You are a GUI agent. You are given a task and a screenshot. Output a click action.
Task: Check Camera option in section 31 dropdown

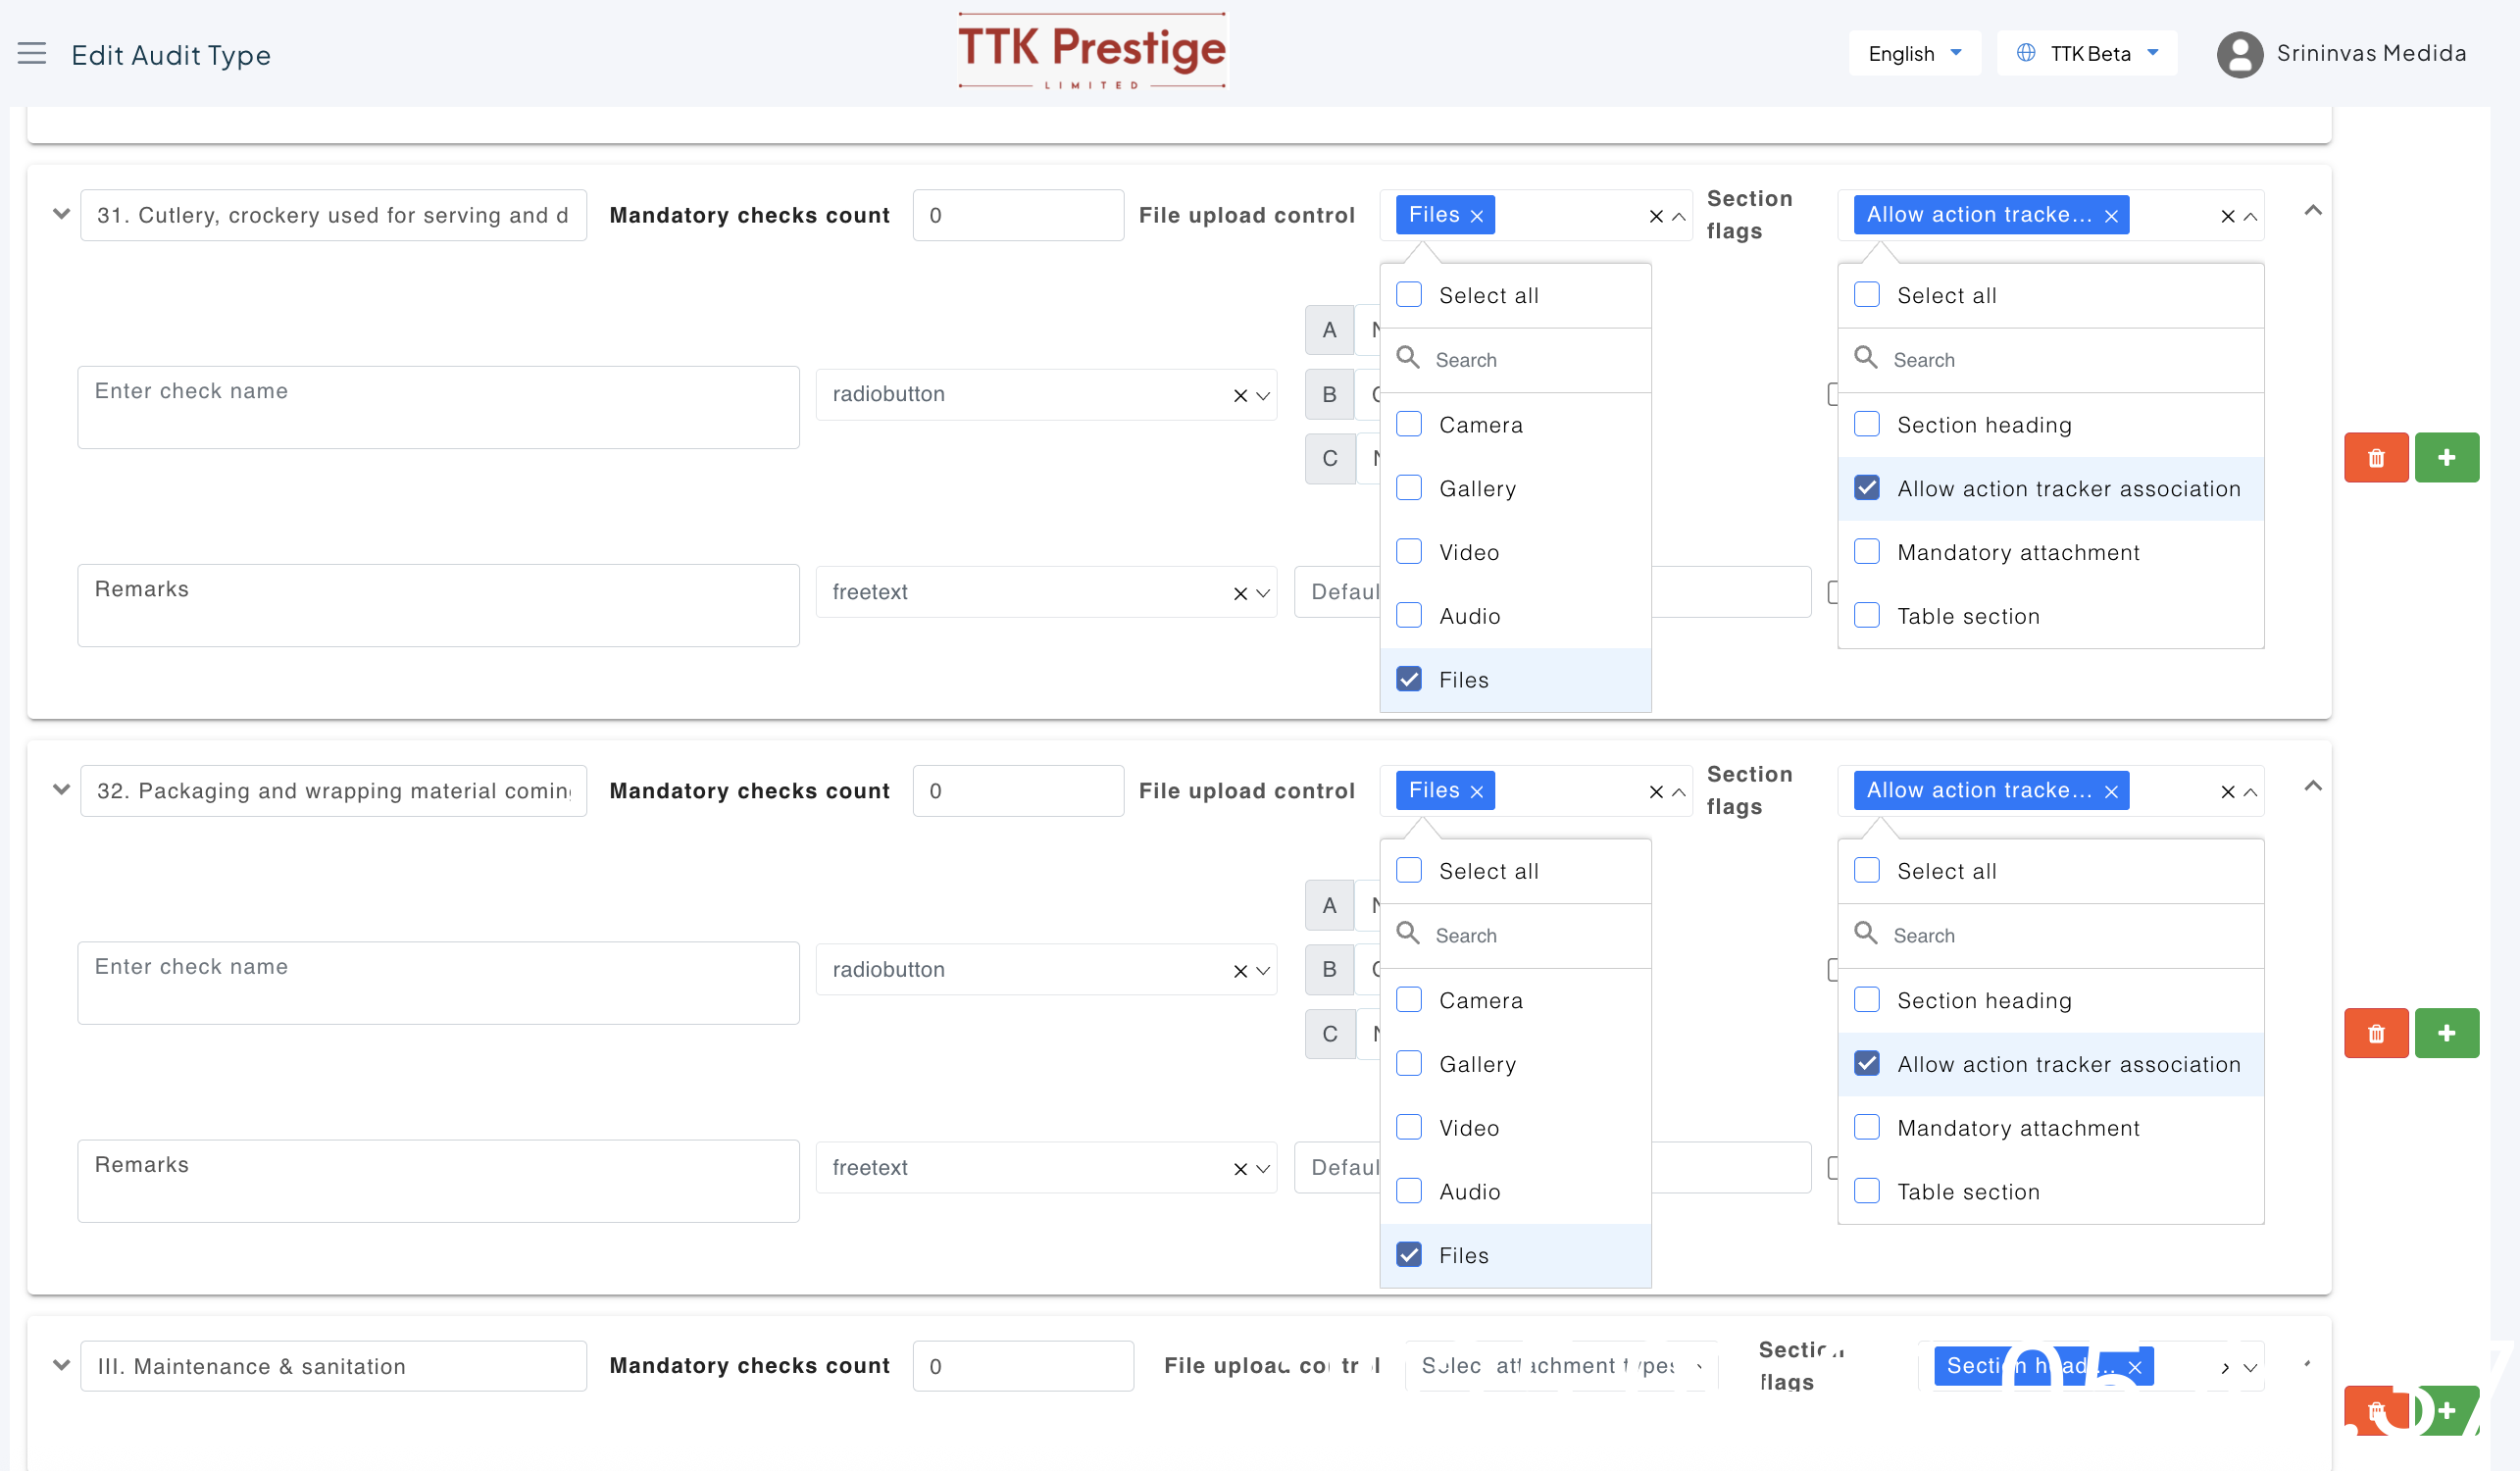point(1409,425)
